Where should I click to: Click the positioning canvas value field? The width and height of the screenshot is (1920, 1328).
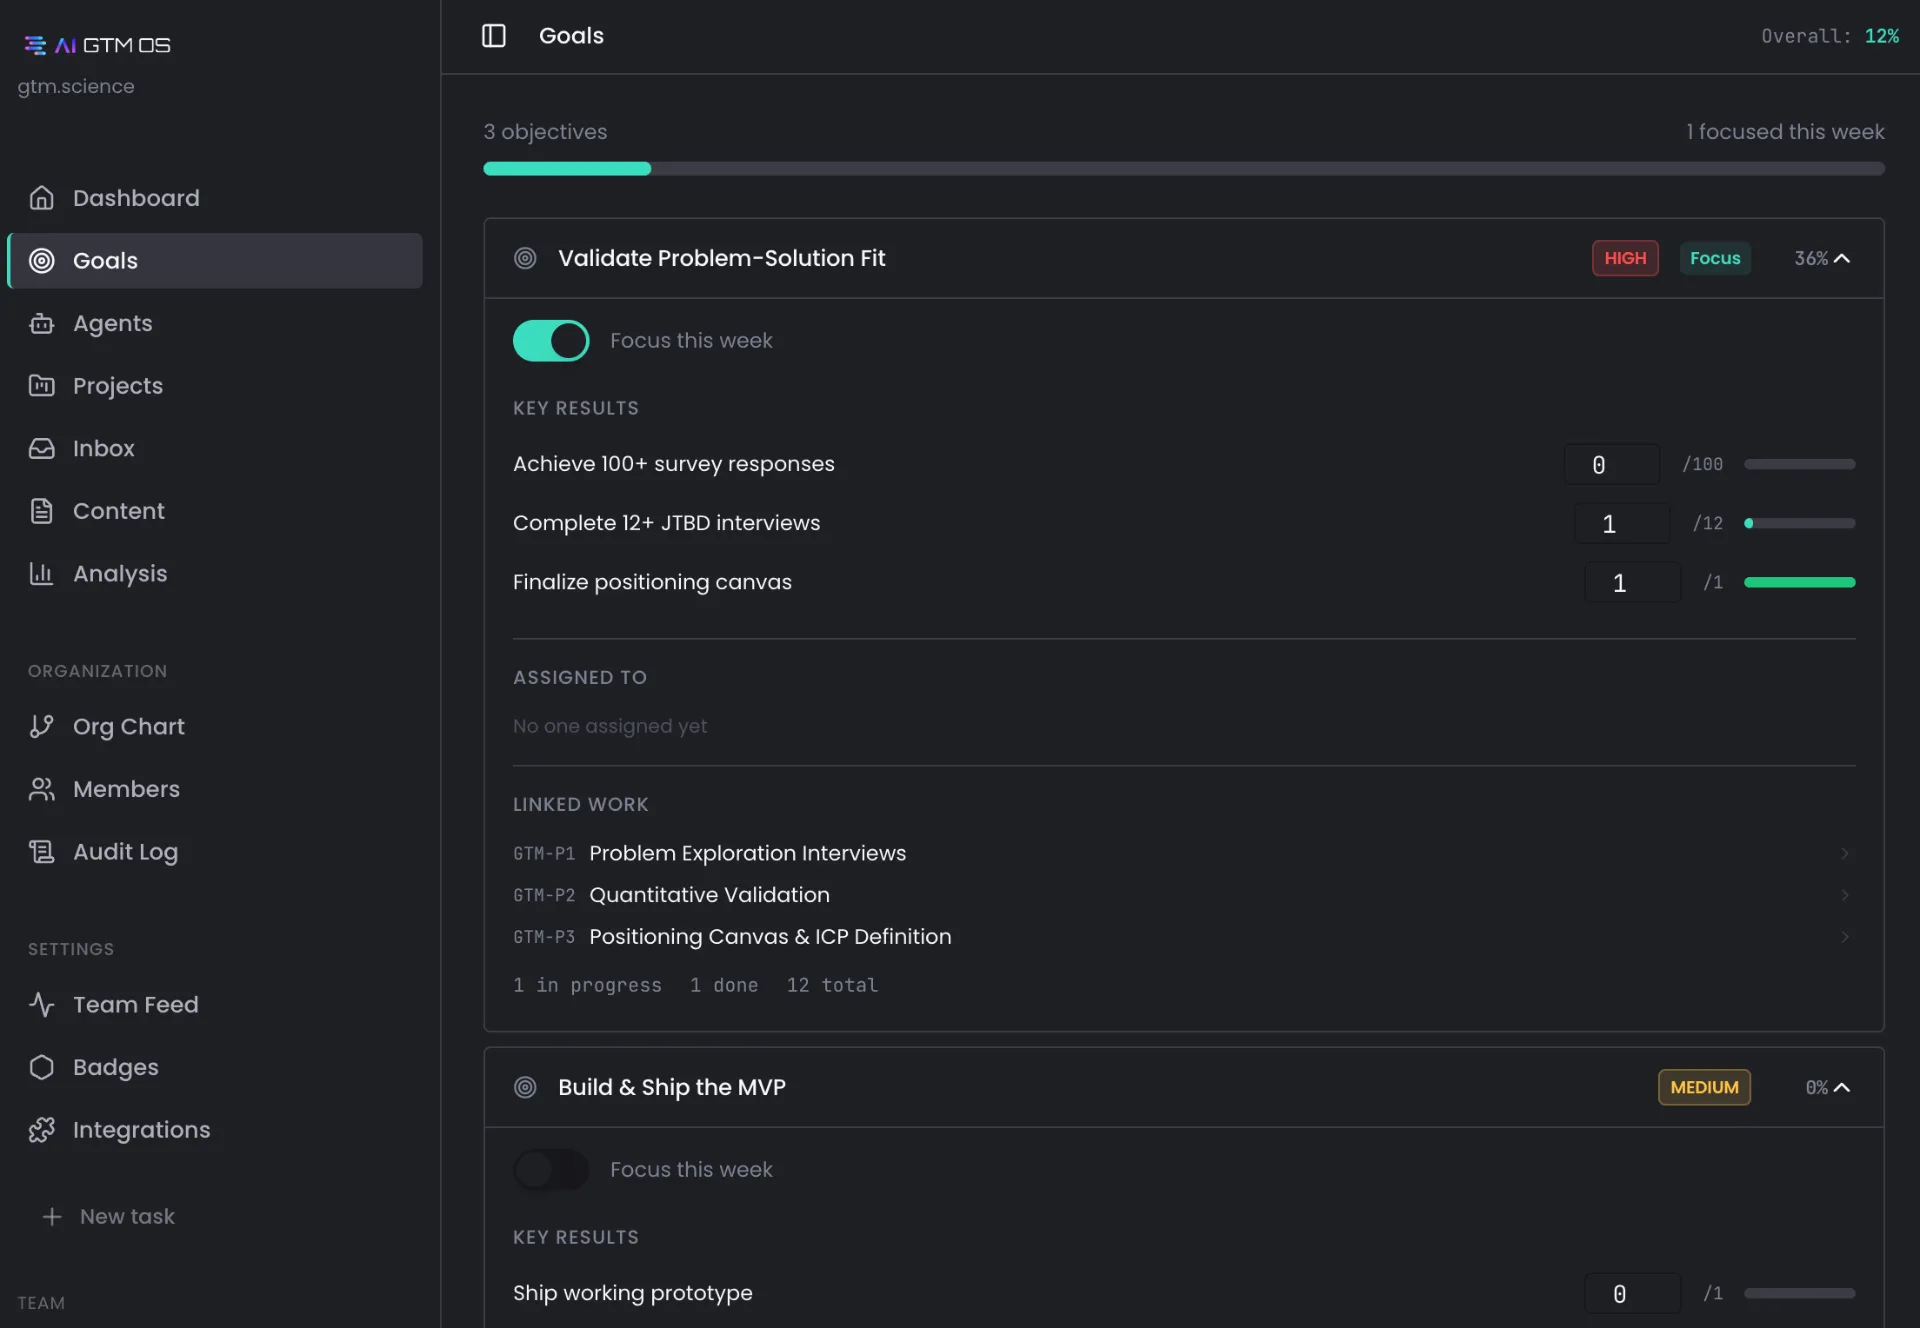coord(1632,582)
